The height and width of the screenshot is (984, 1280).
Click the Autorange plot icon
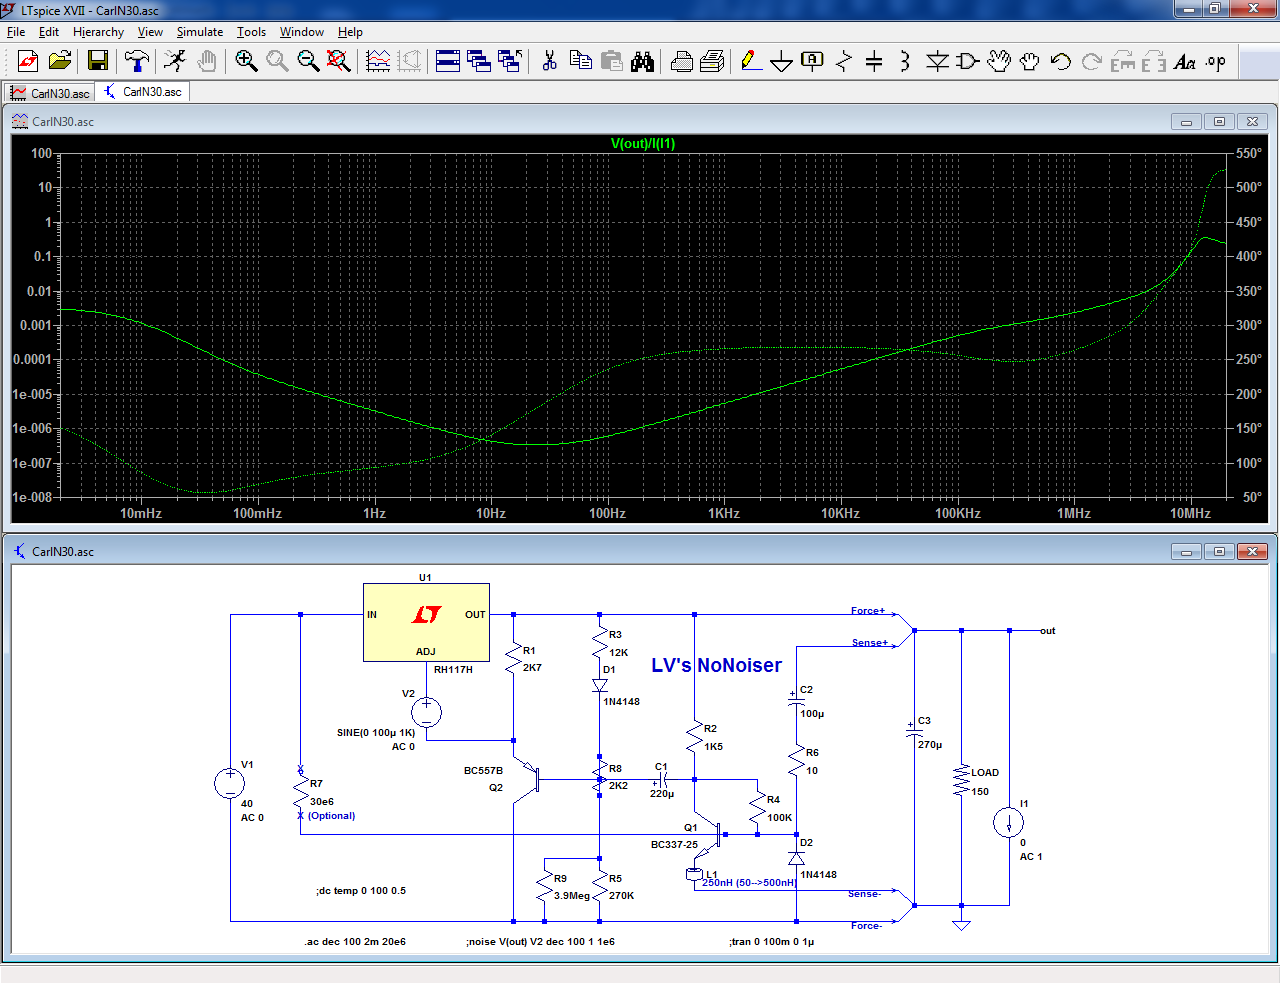point(378,62)
